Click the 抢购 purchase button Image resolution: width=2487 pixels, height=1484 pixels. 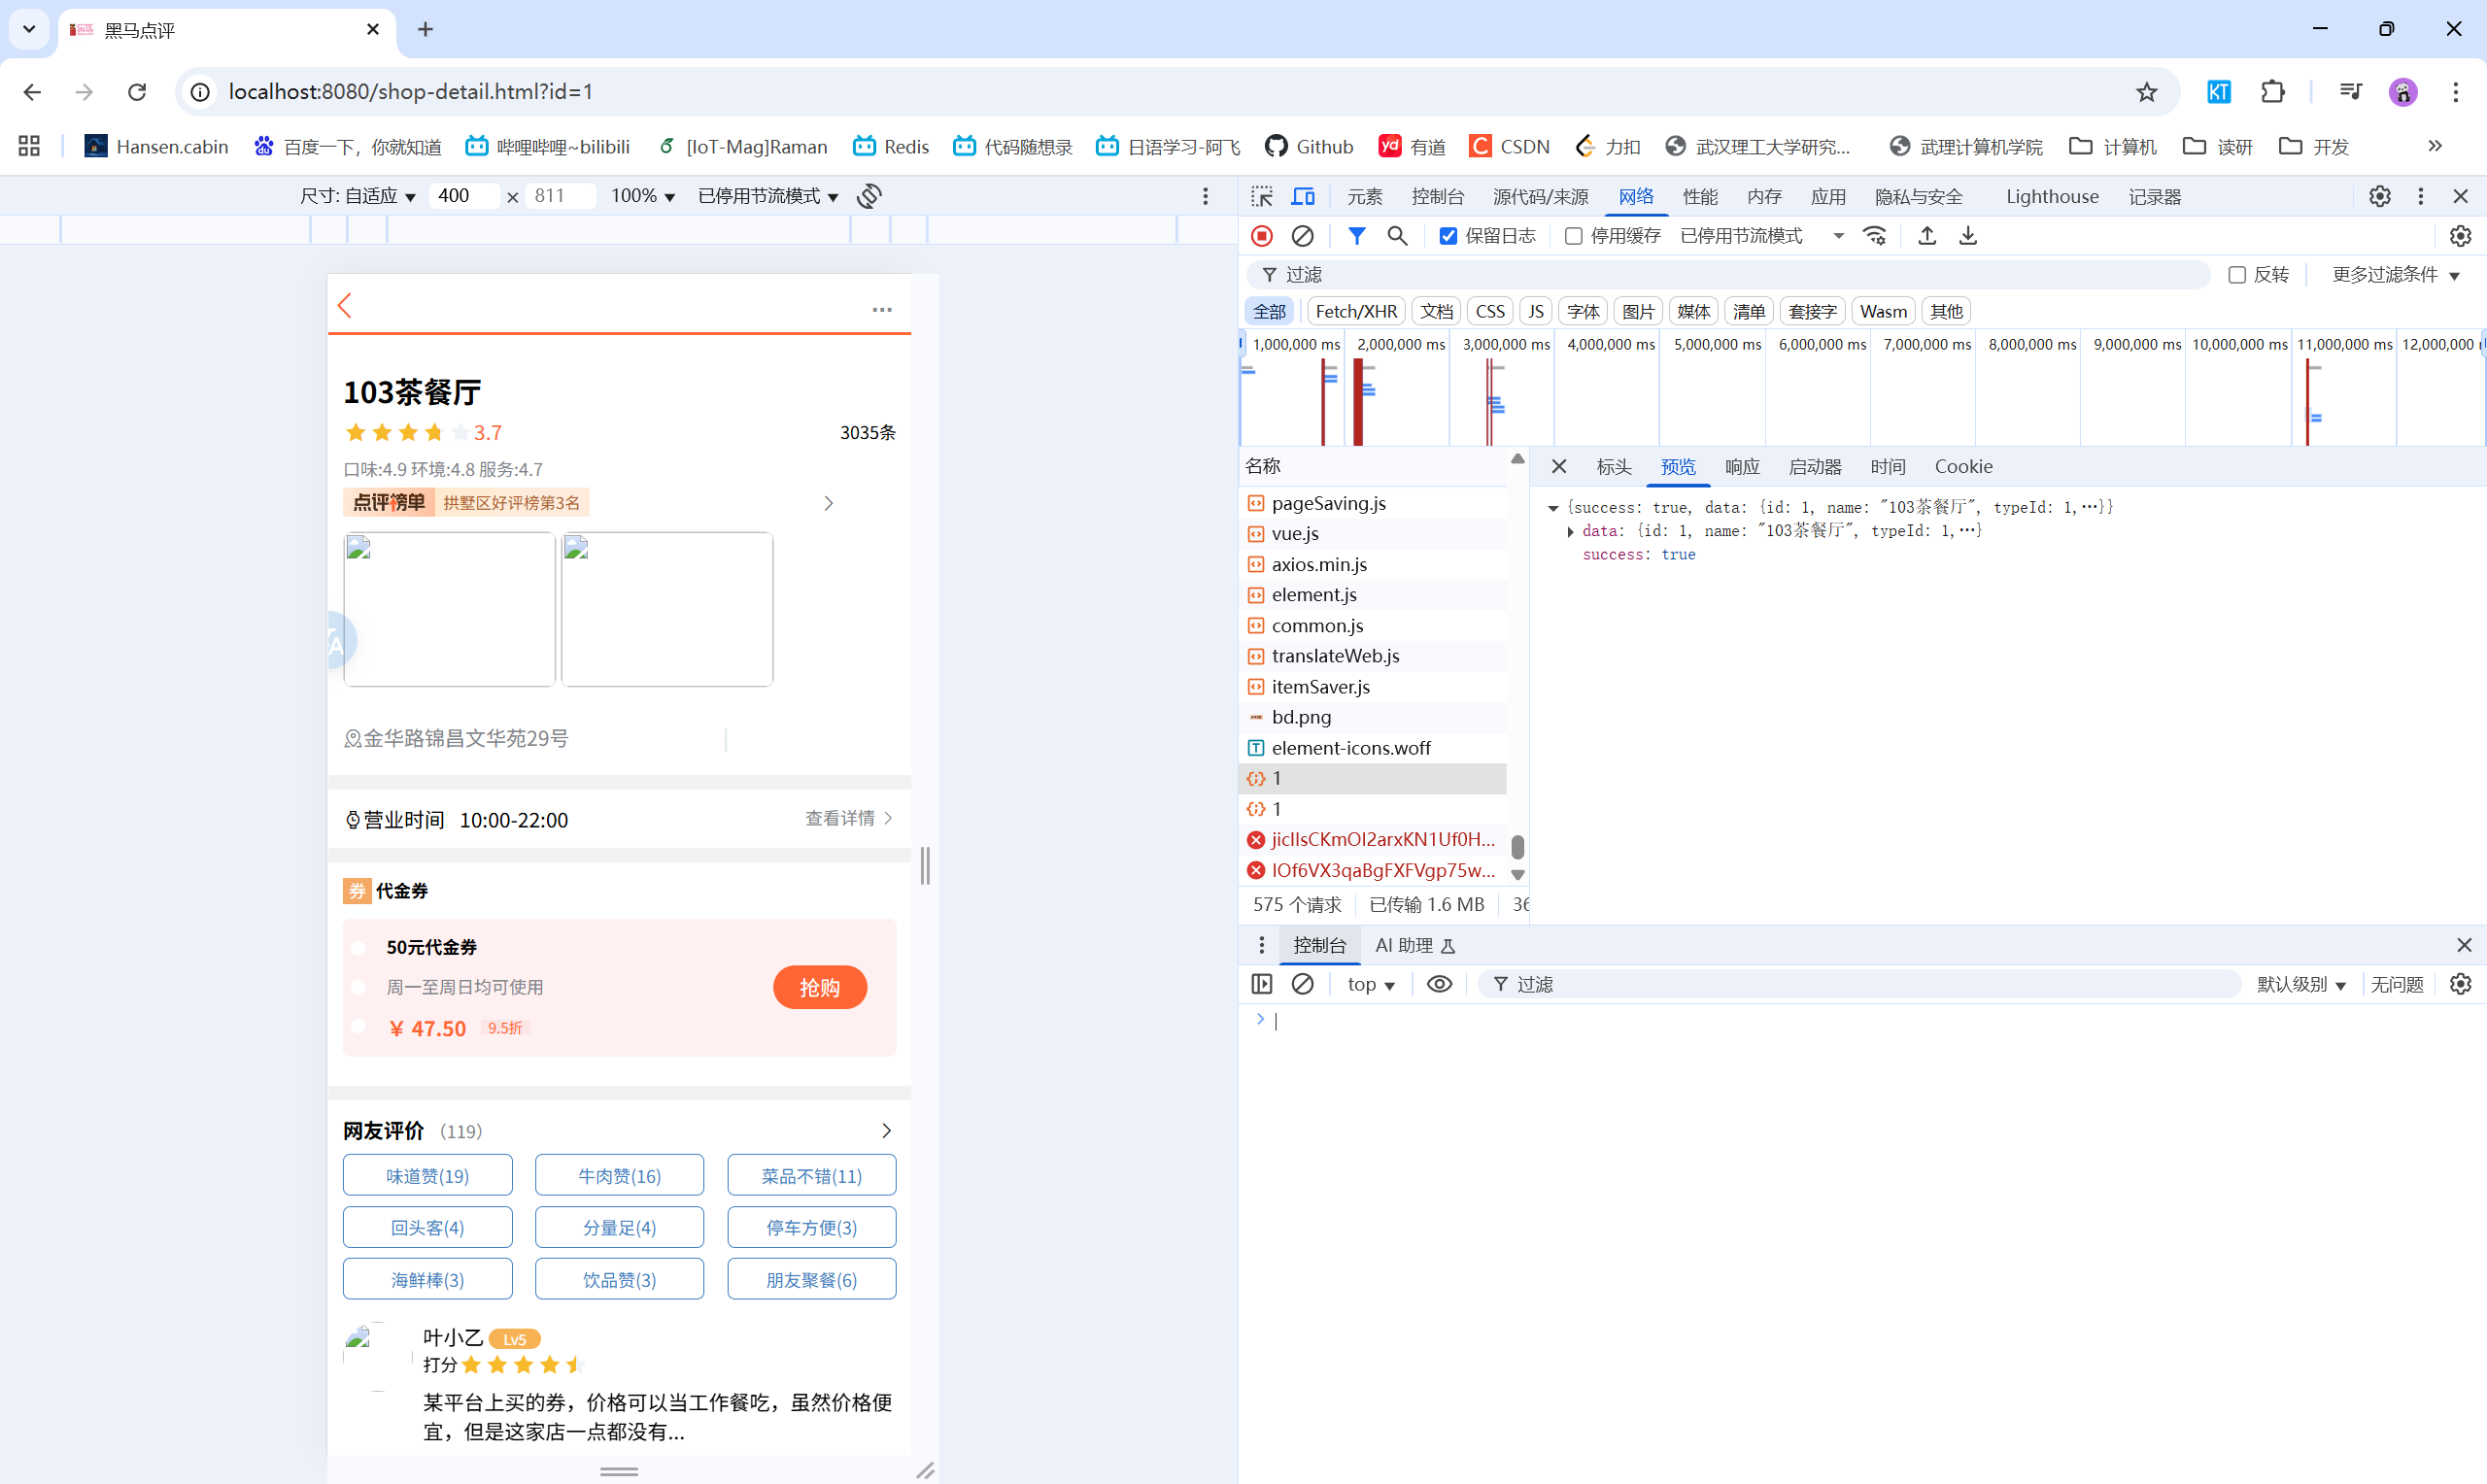819,987
